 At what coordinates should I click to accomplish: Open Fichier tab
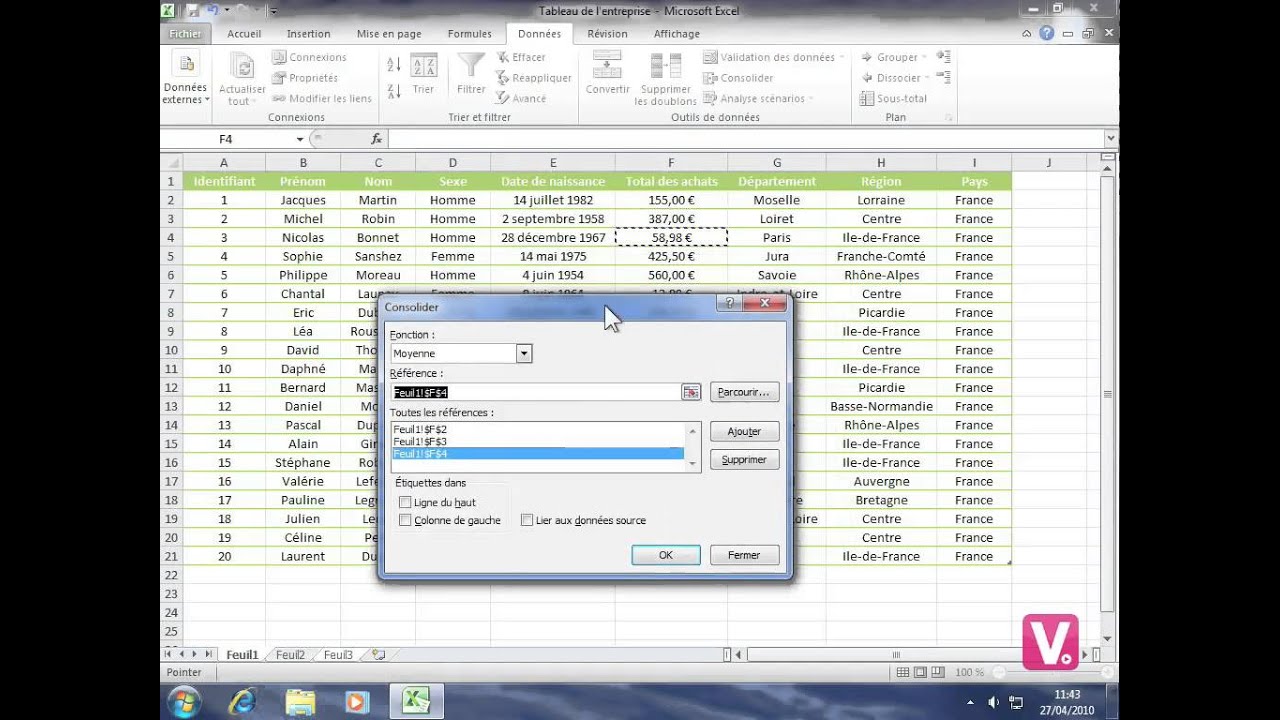point(185,33)
